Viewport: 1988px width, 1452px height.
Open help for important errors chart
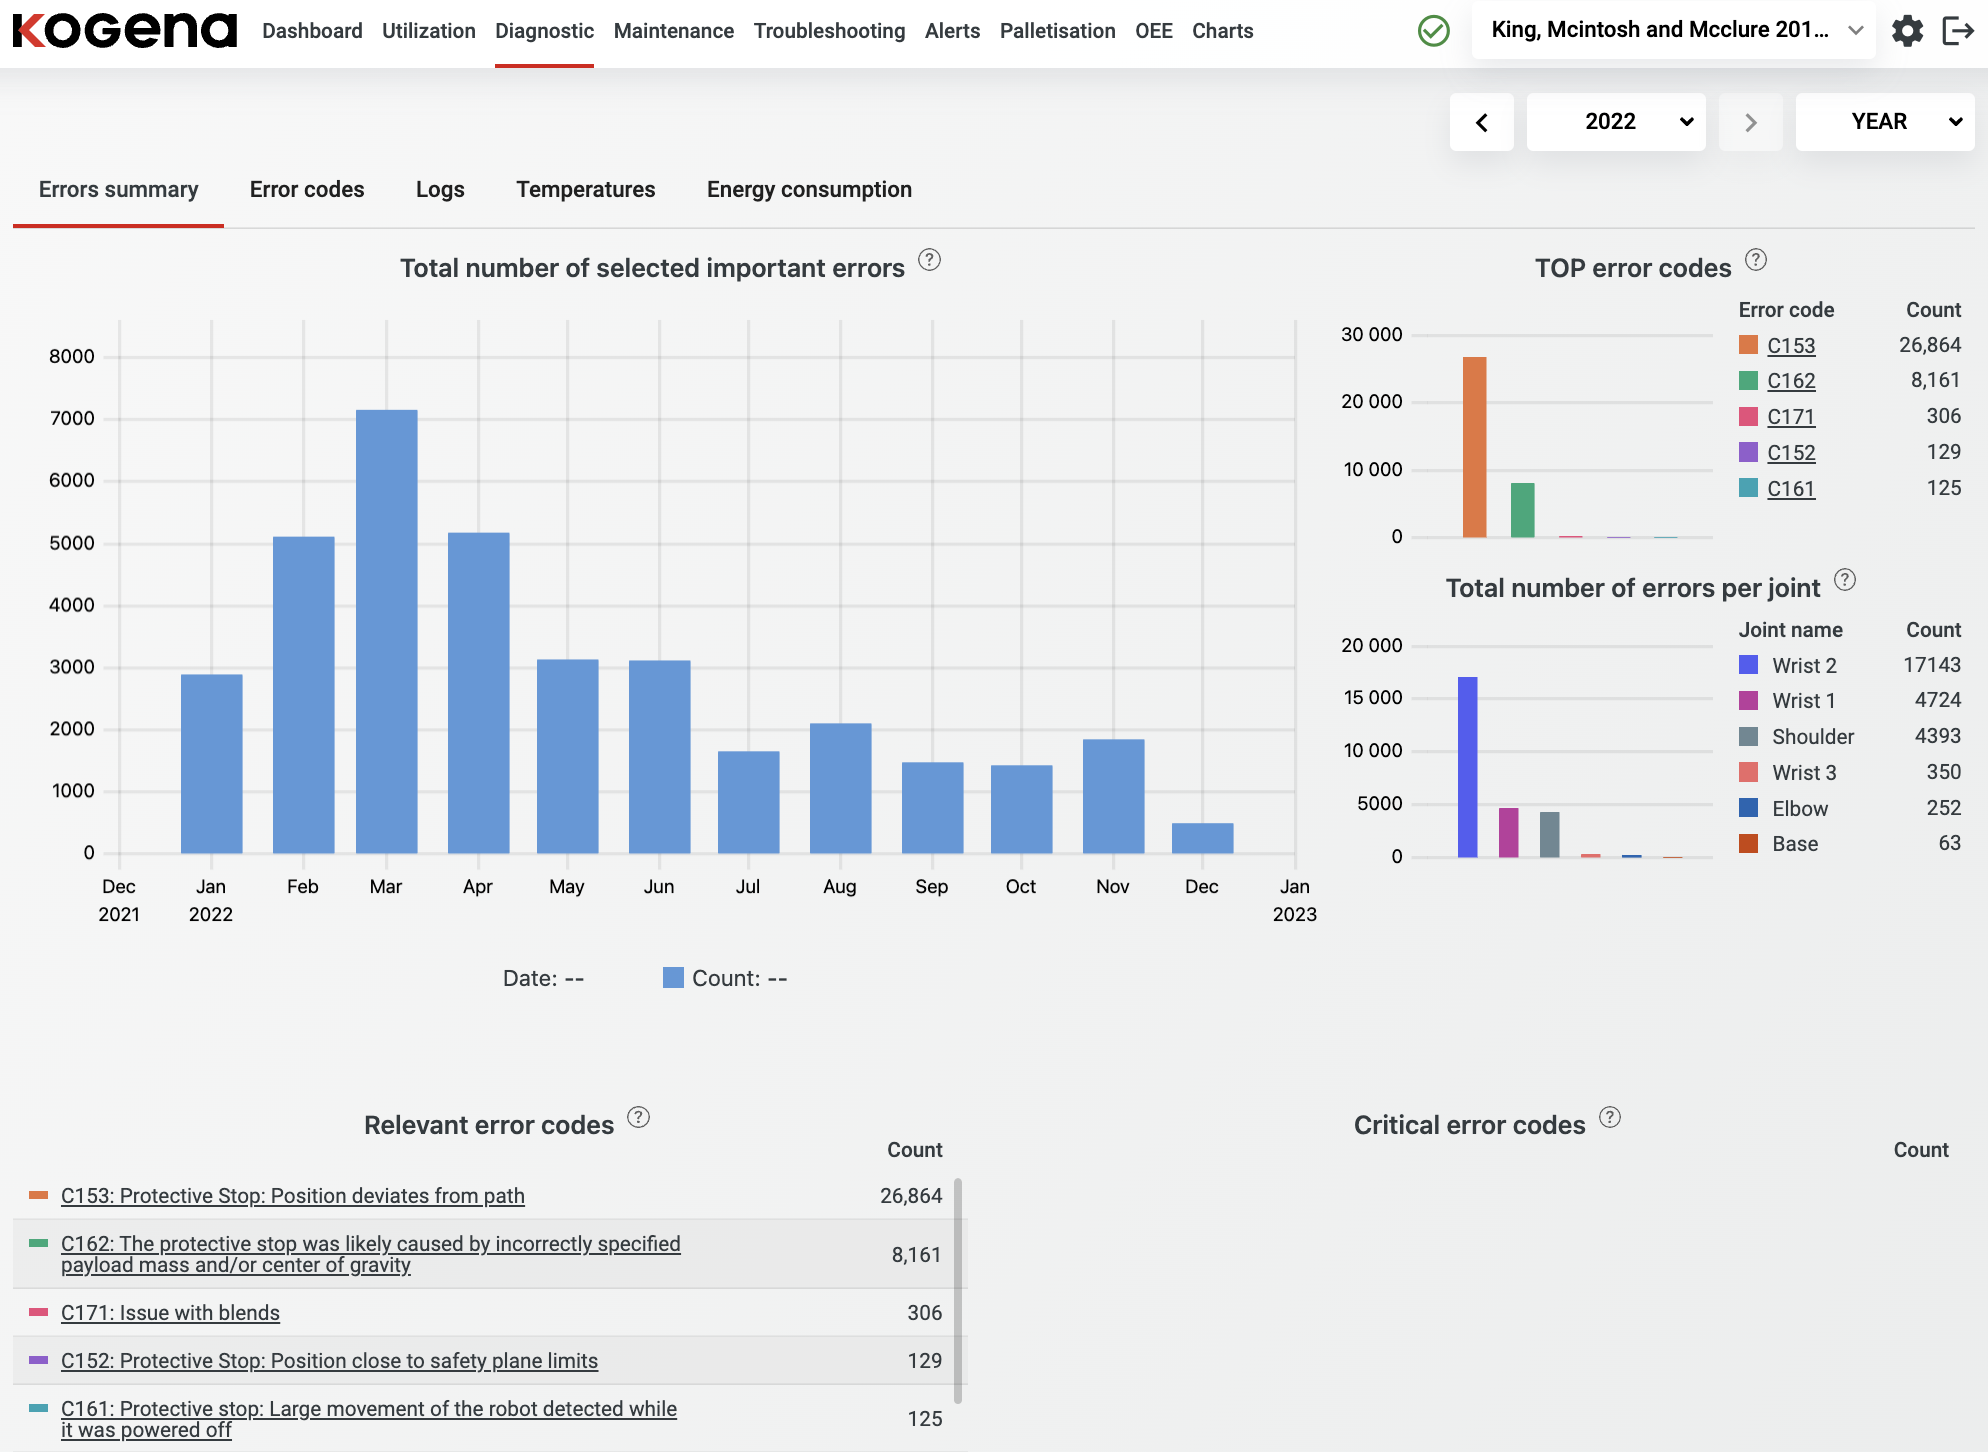click(929, 260)
